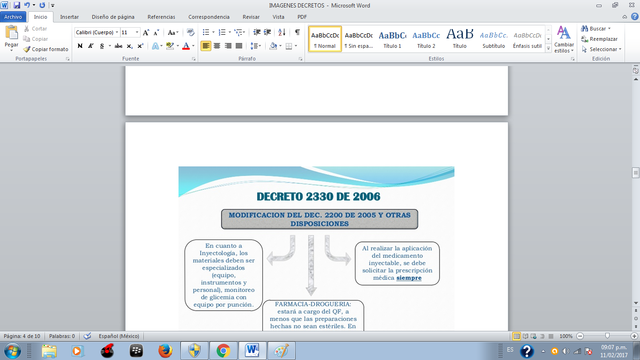The image size is (640, 360).
Task: Click decrease indent icon
Action: coord(257,32)
